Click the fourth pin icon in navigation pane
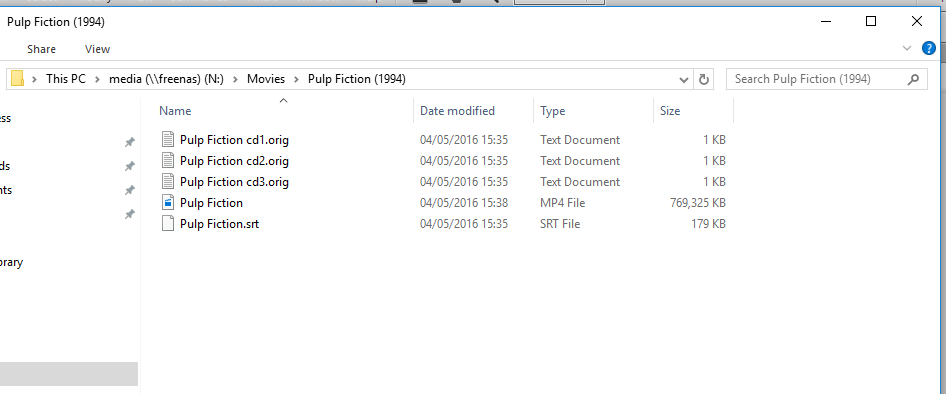The height and width of the screenshot is (394, 946). (x=129, y=214)
